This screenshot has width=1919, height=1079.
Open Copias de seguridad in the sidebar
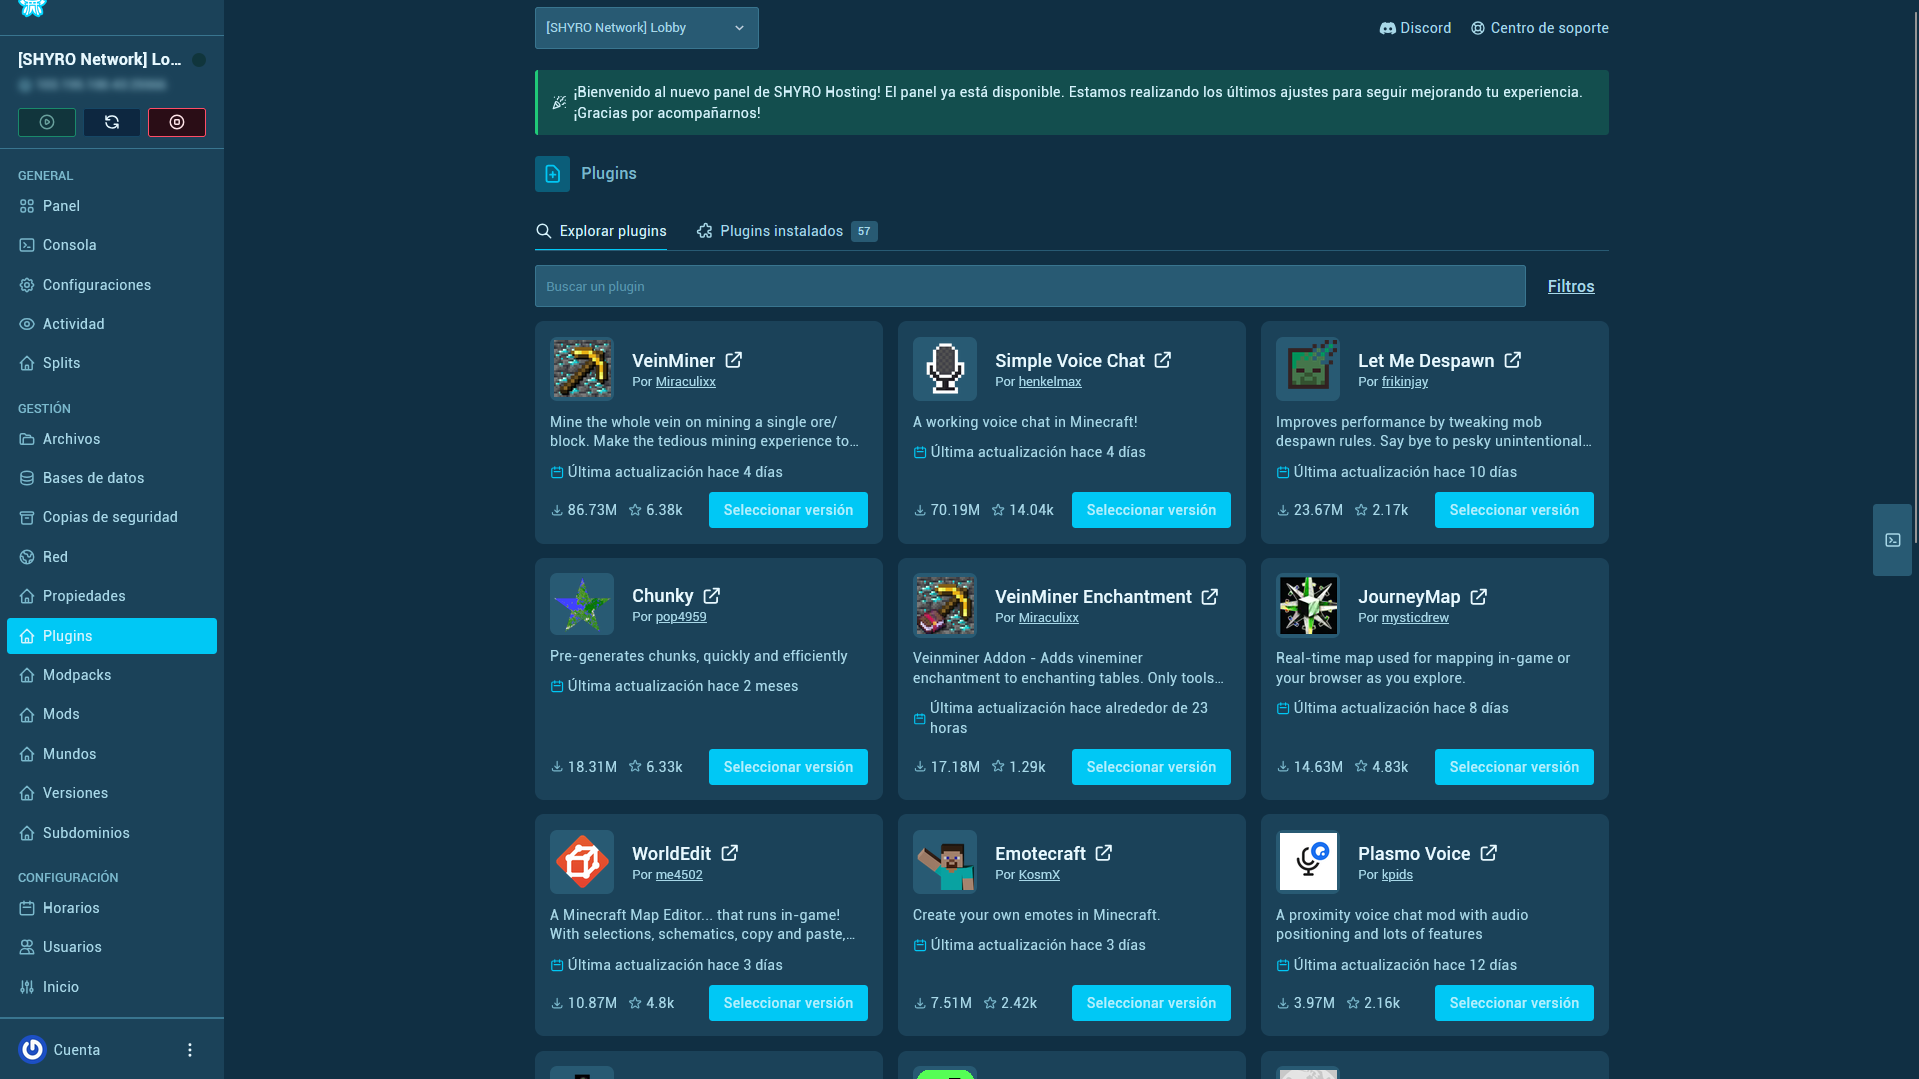pyautogui.click(x=112, y=517)
